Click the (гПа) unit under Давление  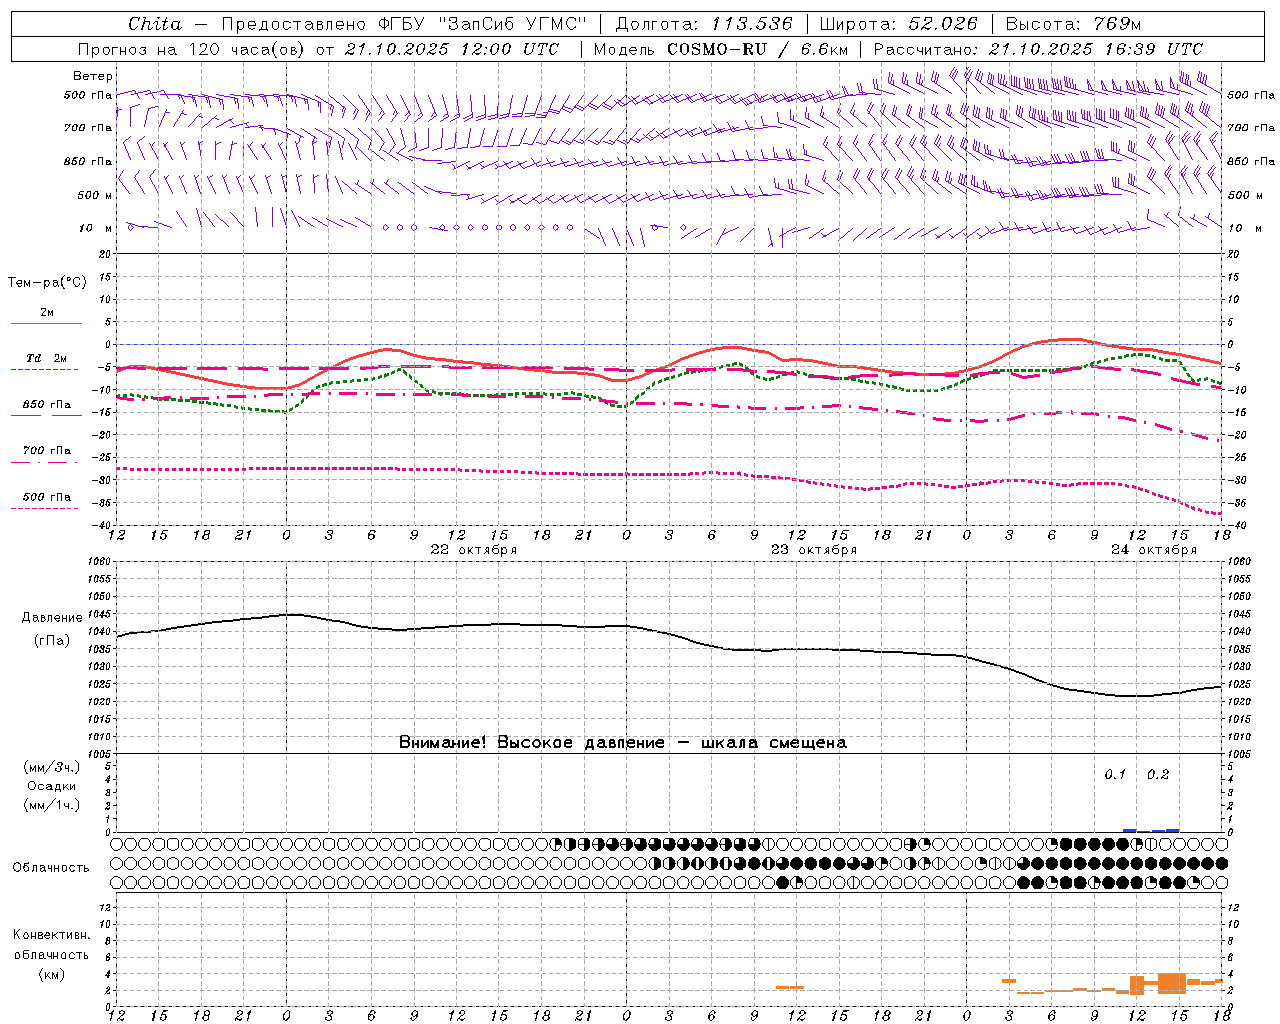(52, 641)
